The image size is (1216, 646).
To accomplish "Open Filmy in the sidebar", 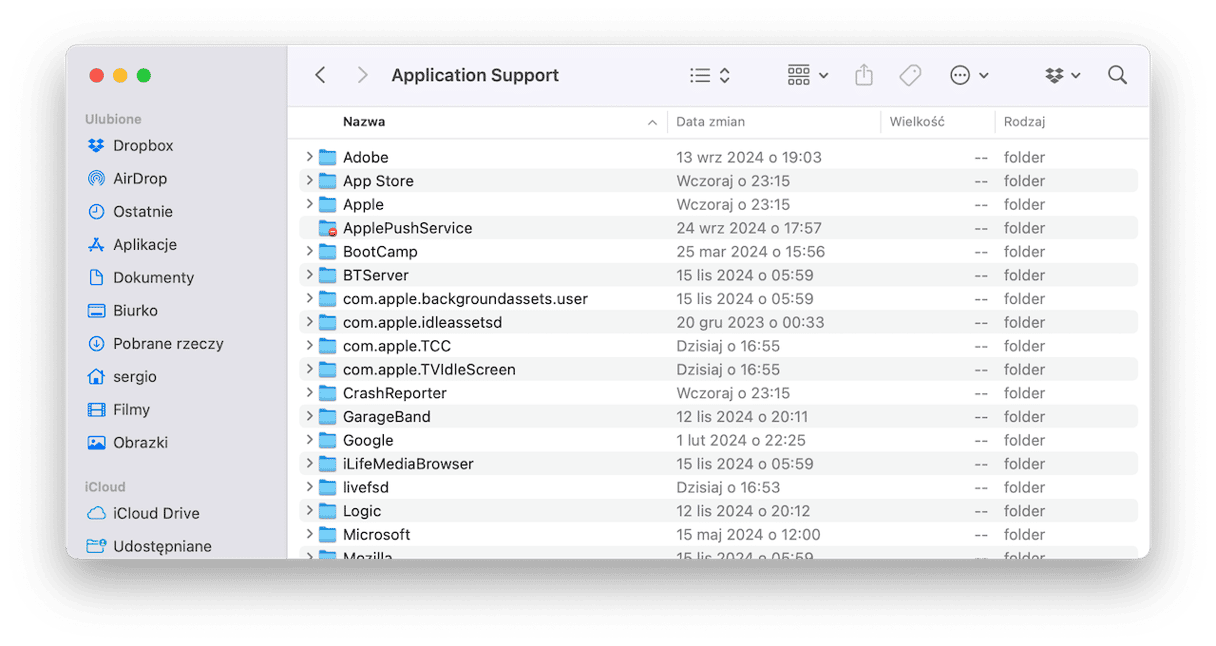I will point(118,409).
